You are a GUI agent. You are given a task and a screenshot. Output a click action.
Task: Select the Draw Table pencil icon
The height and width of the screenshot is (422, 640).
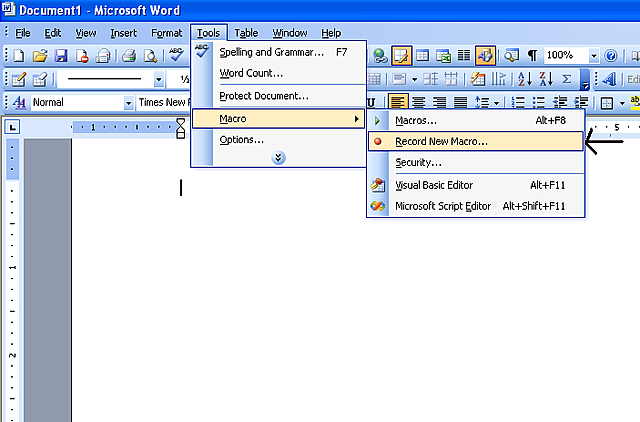point(18,79)
